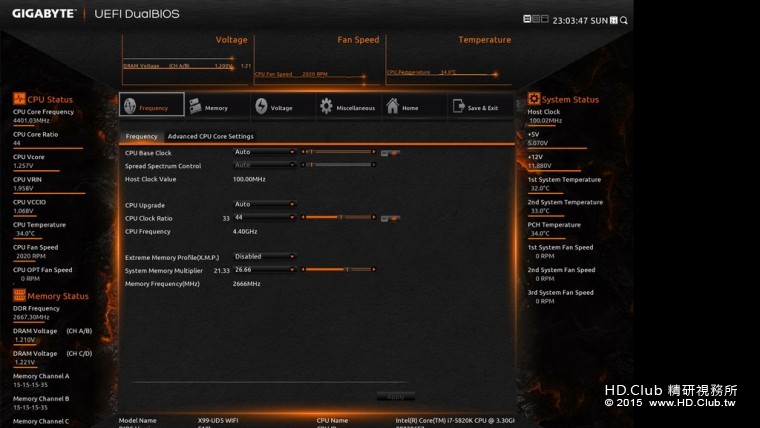Click the Host Clock 100.02MHz reading
760x428 pixels.
pyautogui.click(x=546, y=121)
